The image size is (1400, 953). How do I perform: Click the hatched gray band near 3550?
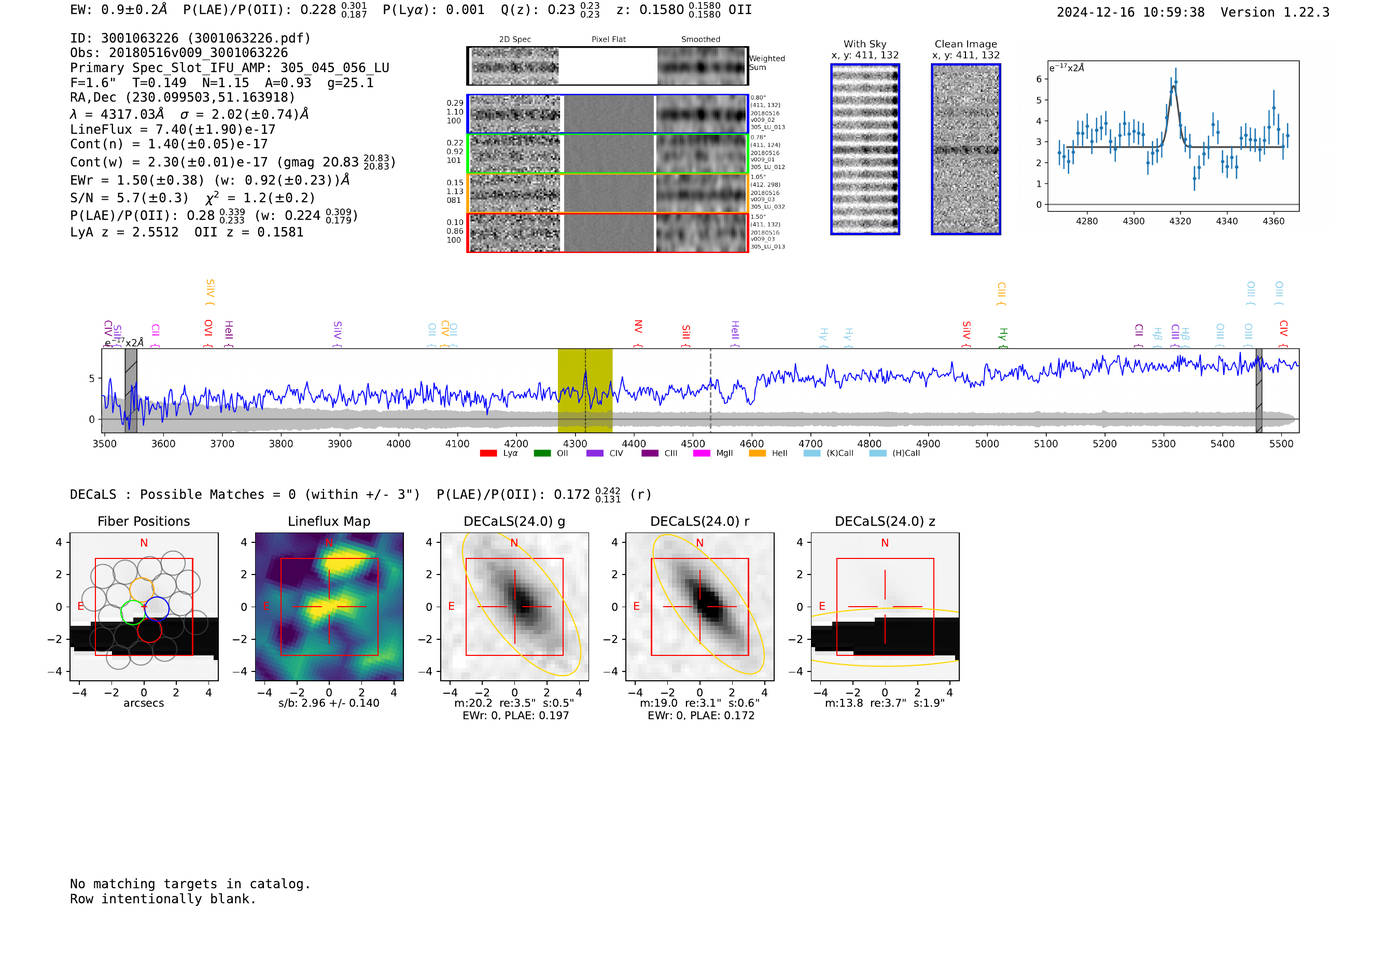[x=131, y=391]
